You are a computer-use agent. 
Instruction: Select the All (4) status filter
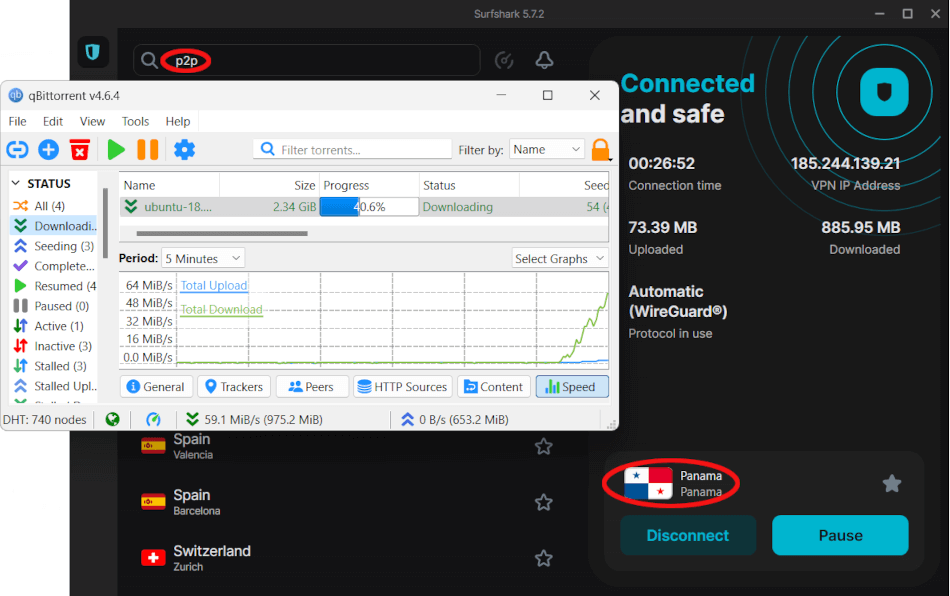pyautogui.click(x=53, y=206)
